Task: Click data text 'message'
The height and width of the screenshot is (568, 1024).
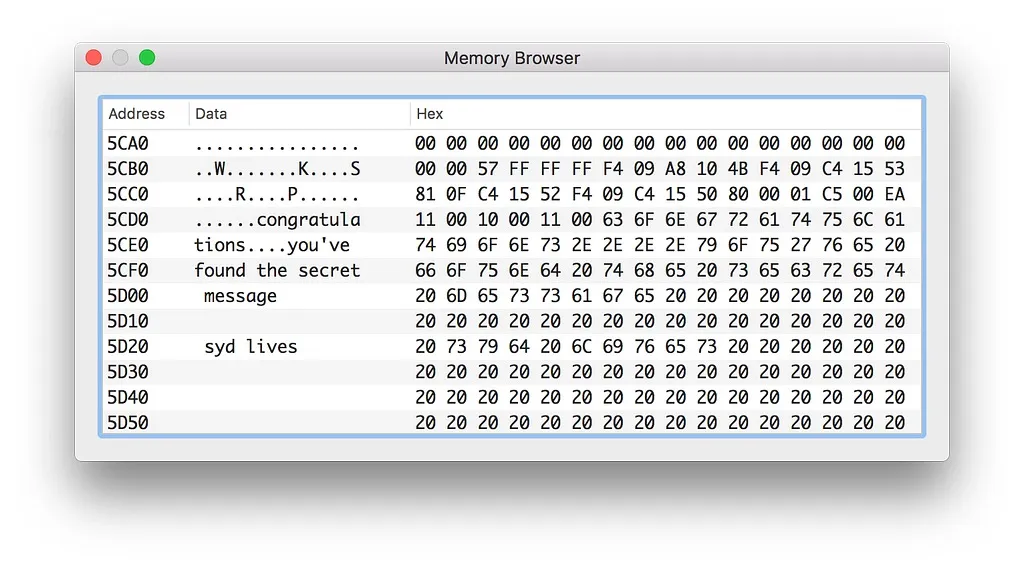Action: [x=240, y=296]
